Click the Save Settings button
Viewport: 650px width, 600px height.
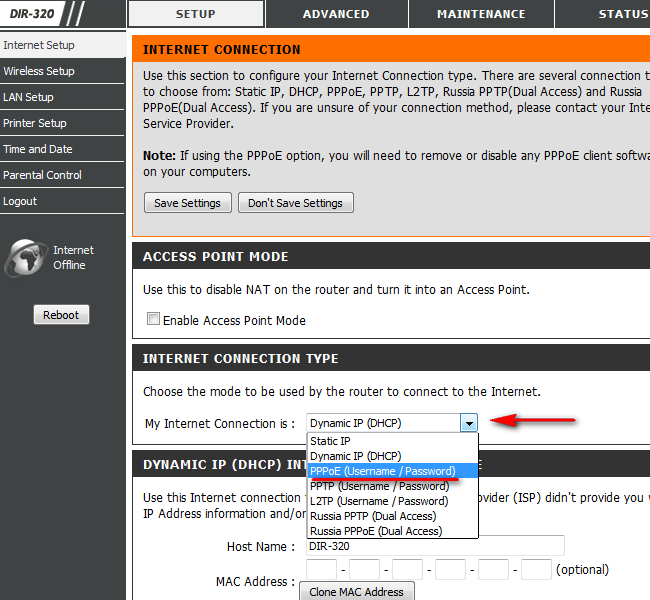point(187,203)
